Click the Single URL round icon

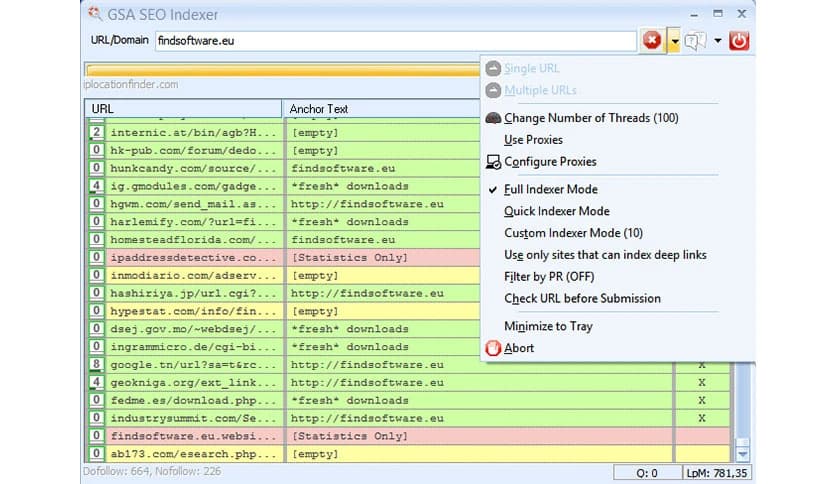pyautogui.click(x=493, y=69)
